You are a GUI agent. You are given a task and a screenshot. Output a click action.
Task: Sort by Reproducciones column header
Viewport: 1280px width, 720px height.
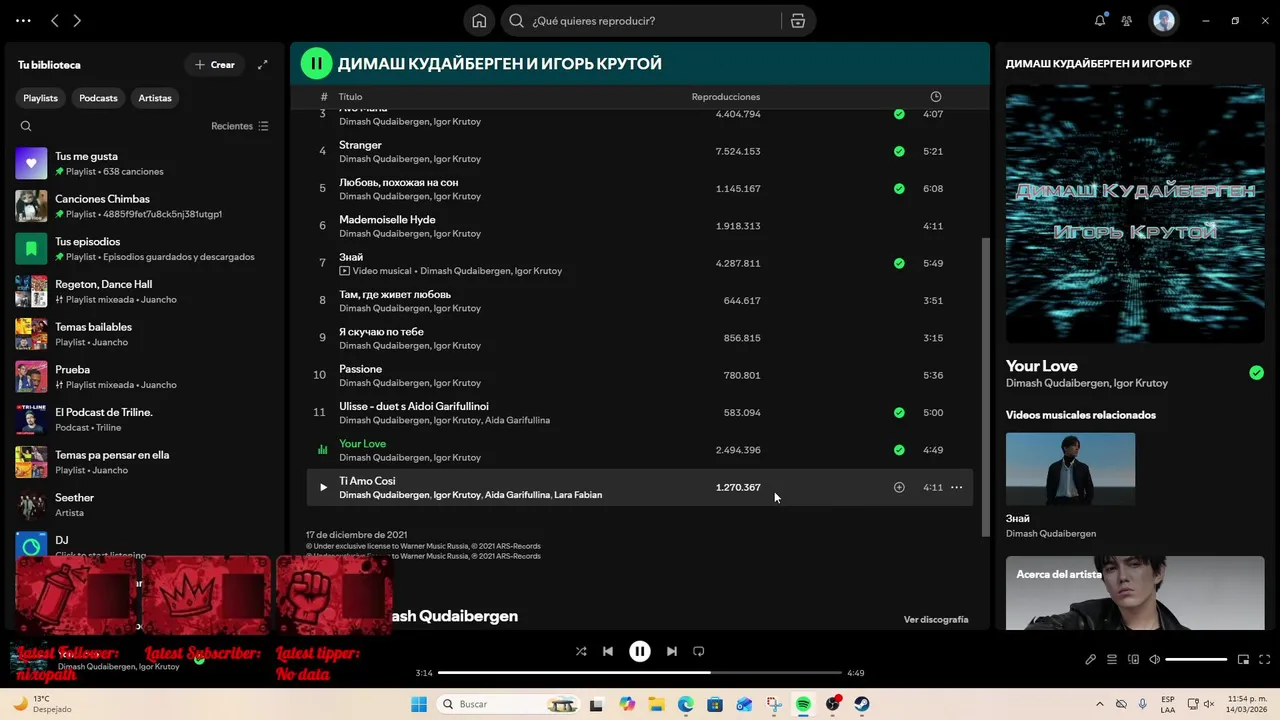pyautogui.click(x=726, y=97)
